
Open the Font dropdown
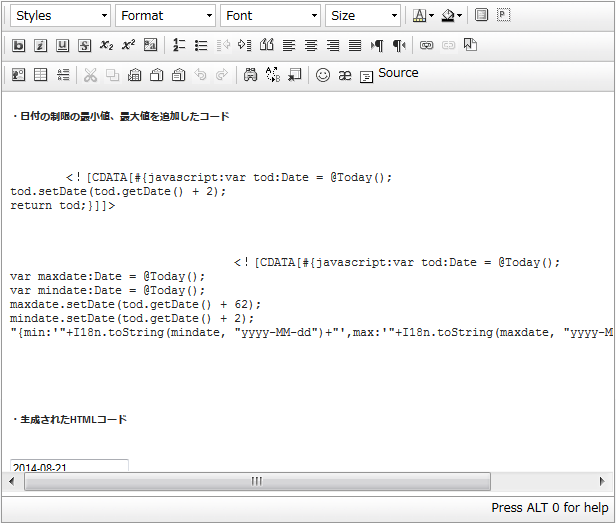[x=270, y=16]
